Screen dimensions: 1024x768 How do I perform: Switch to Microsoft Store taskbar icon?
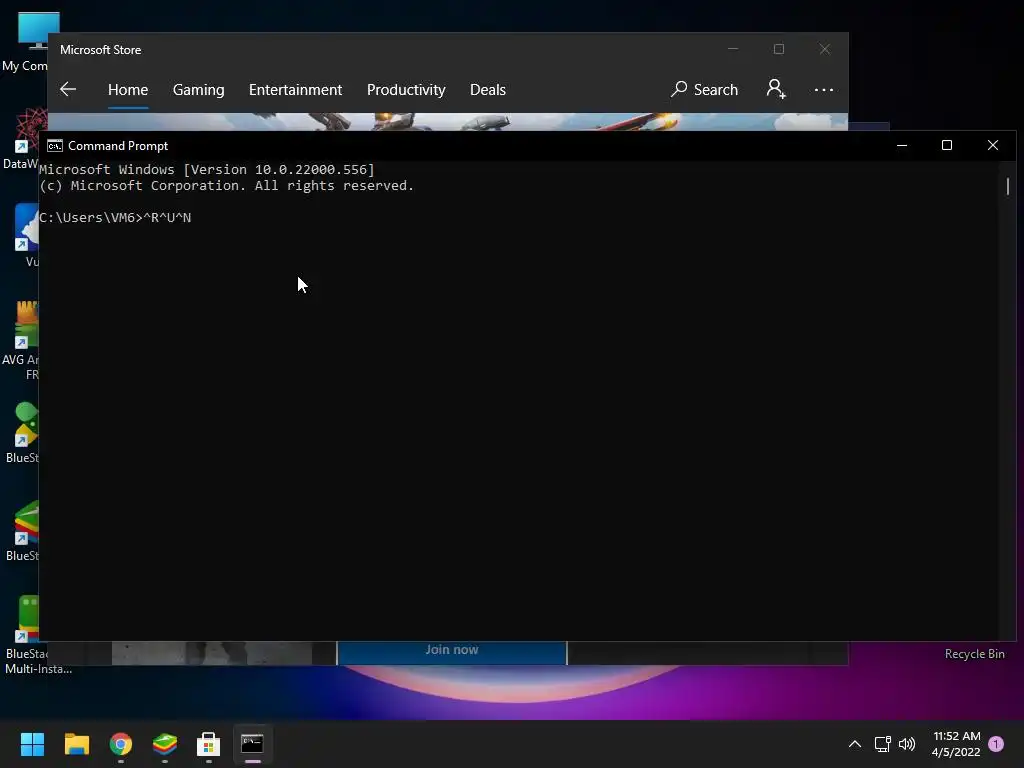(208, 744)
